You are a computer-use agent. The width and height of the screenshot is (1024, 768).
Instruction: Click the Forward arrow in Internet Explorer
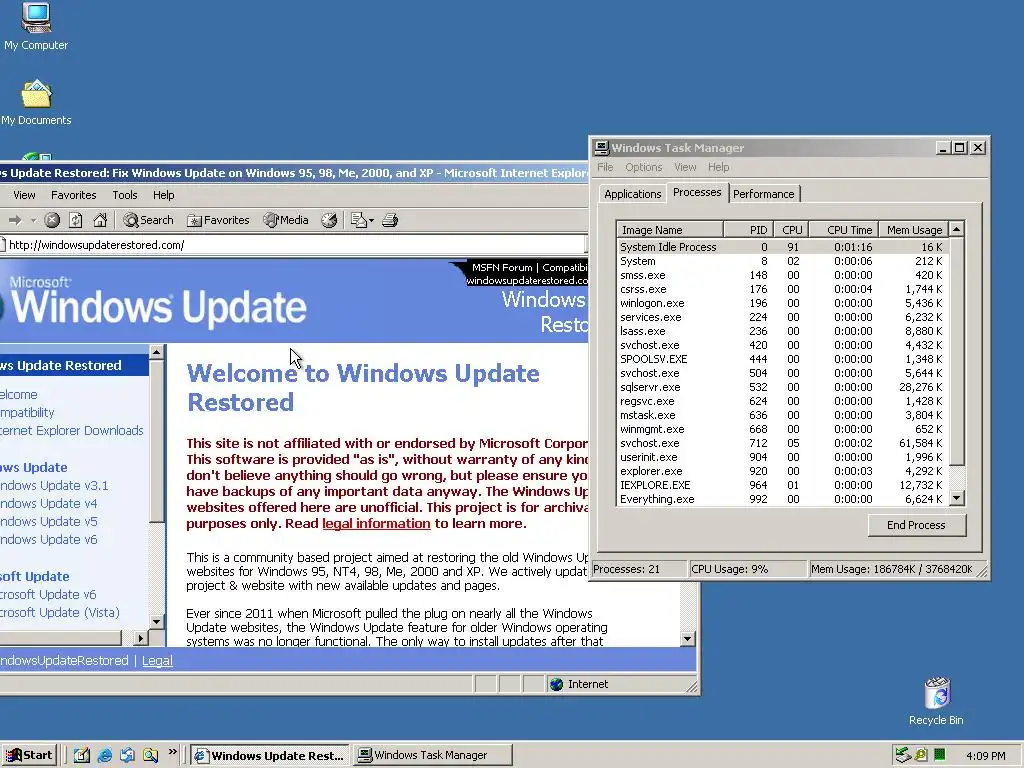point(15,221)
